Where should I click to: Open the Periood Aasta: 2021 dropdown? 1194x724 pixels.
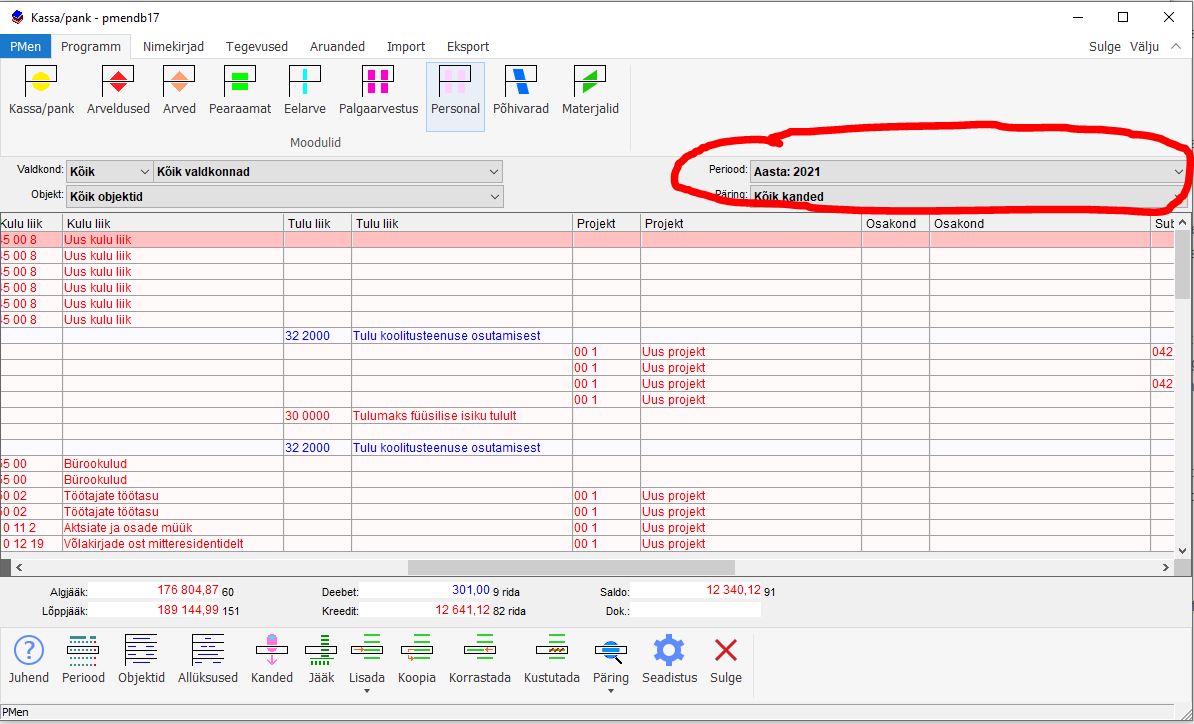[x=969, y=172]
